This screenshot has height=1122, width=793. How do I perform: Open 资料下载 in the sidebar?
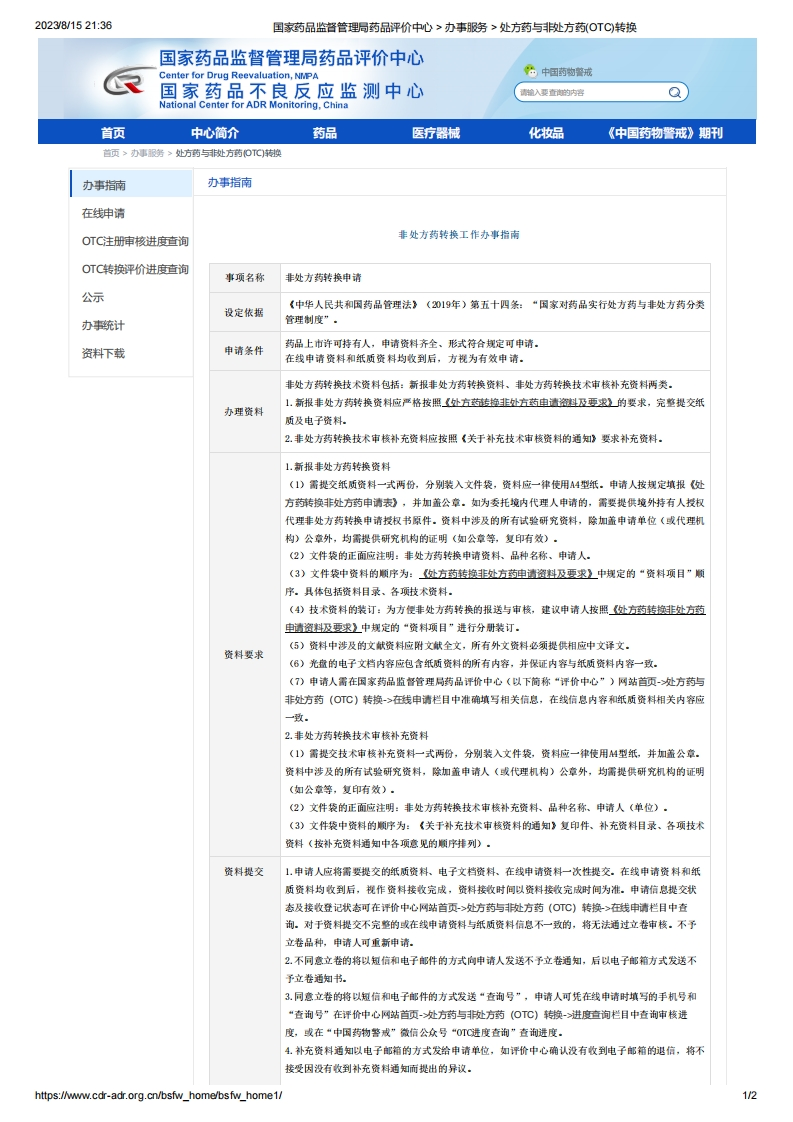(x=104, y=353)
